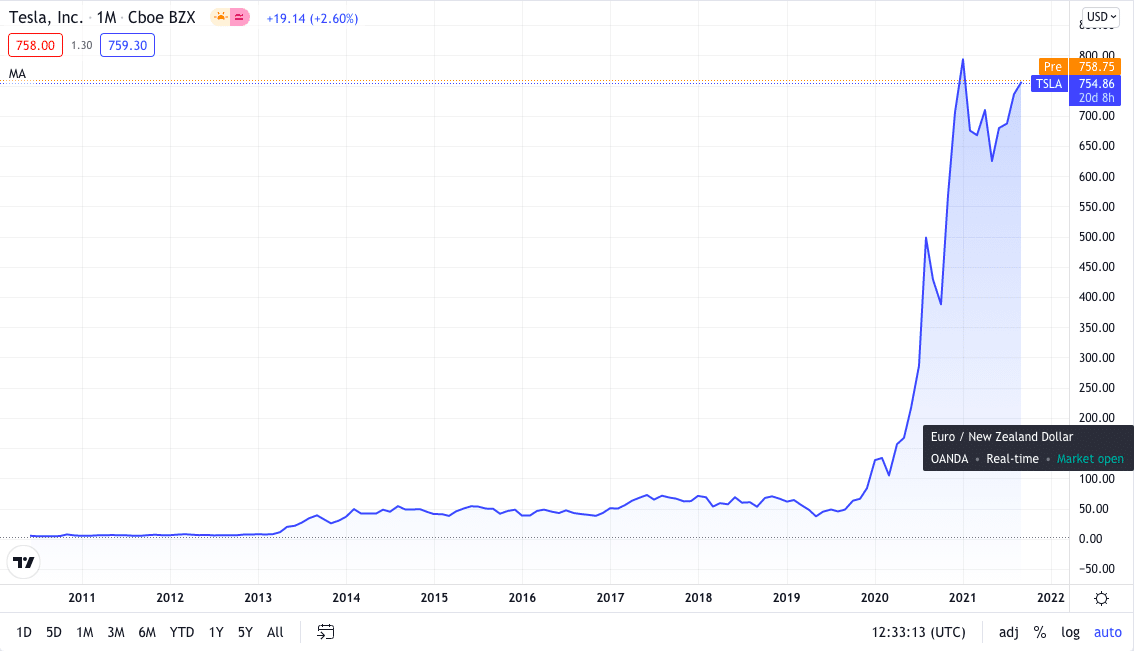Screen dimensions: 1134x651
Task: Select the 5Y time range
Action: [245, 632]
